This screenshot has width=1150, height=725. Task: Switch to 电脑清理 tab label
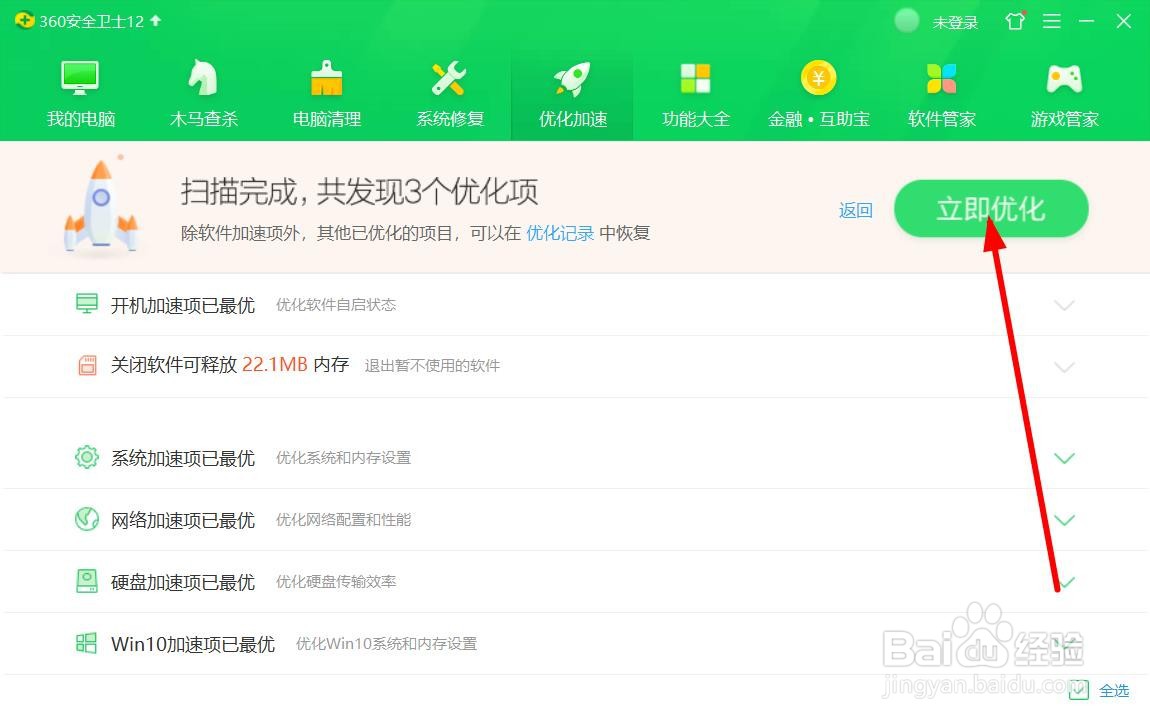(x=327, y=119)
